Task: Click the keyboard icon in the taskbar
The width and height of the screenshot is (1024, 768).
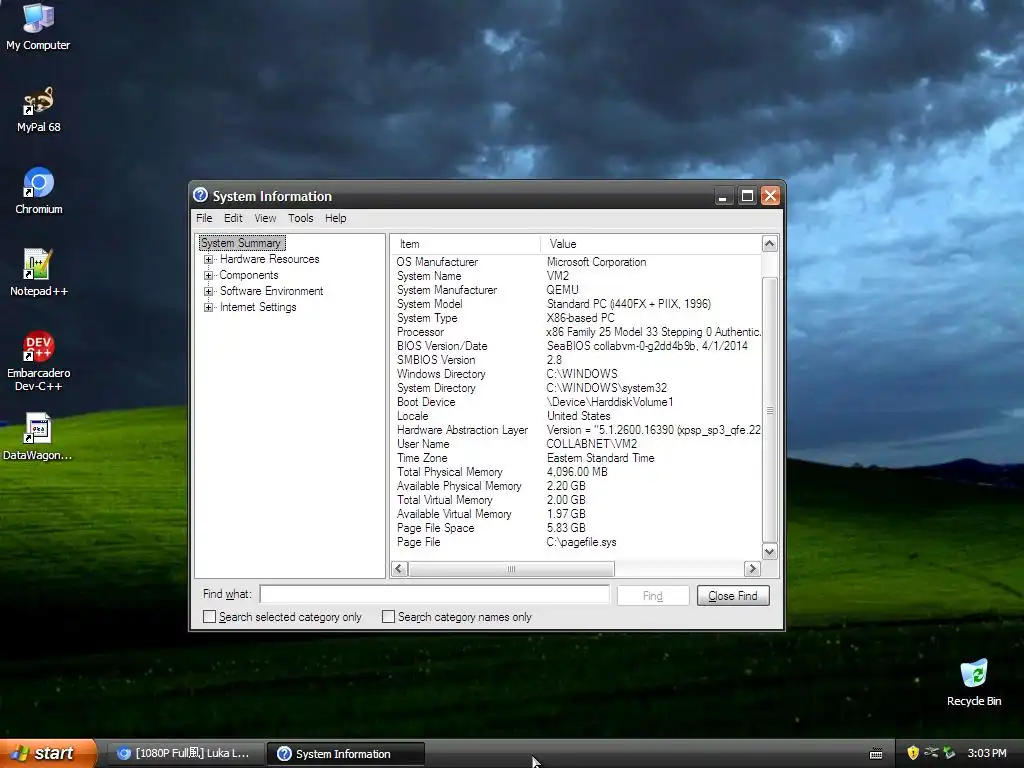Action: pyautogui.click(x=876, y=754)
